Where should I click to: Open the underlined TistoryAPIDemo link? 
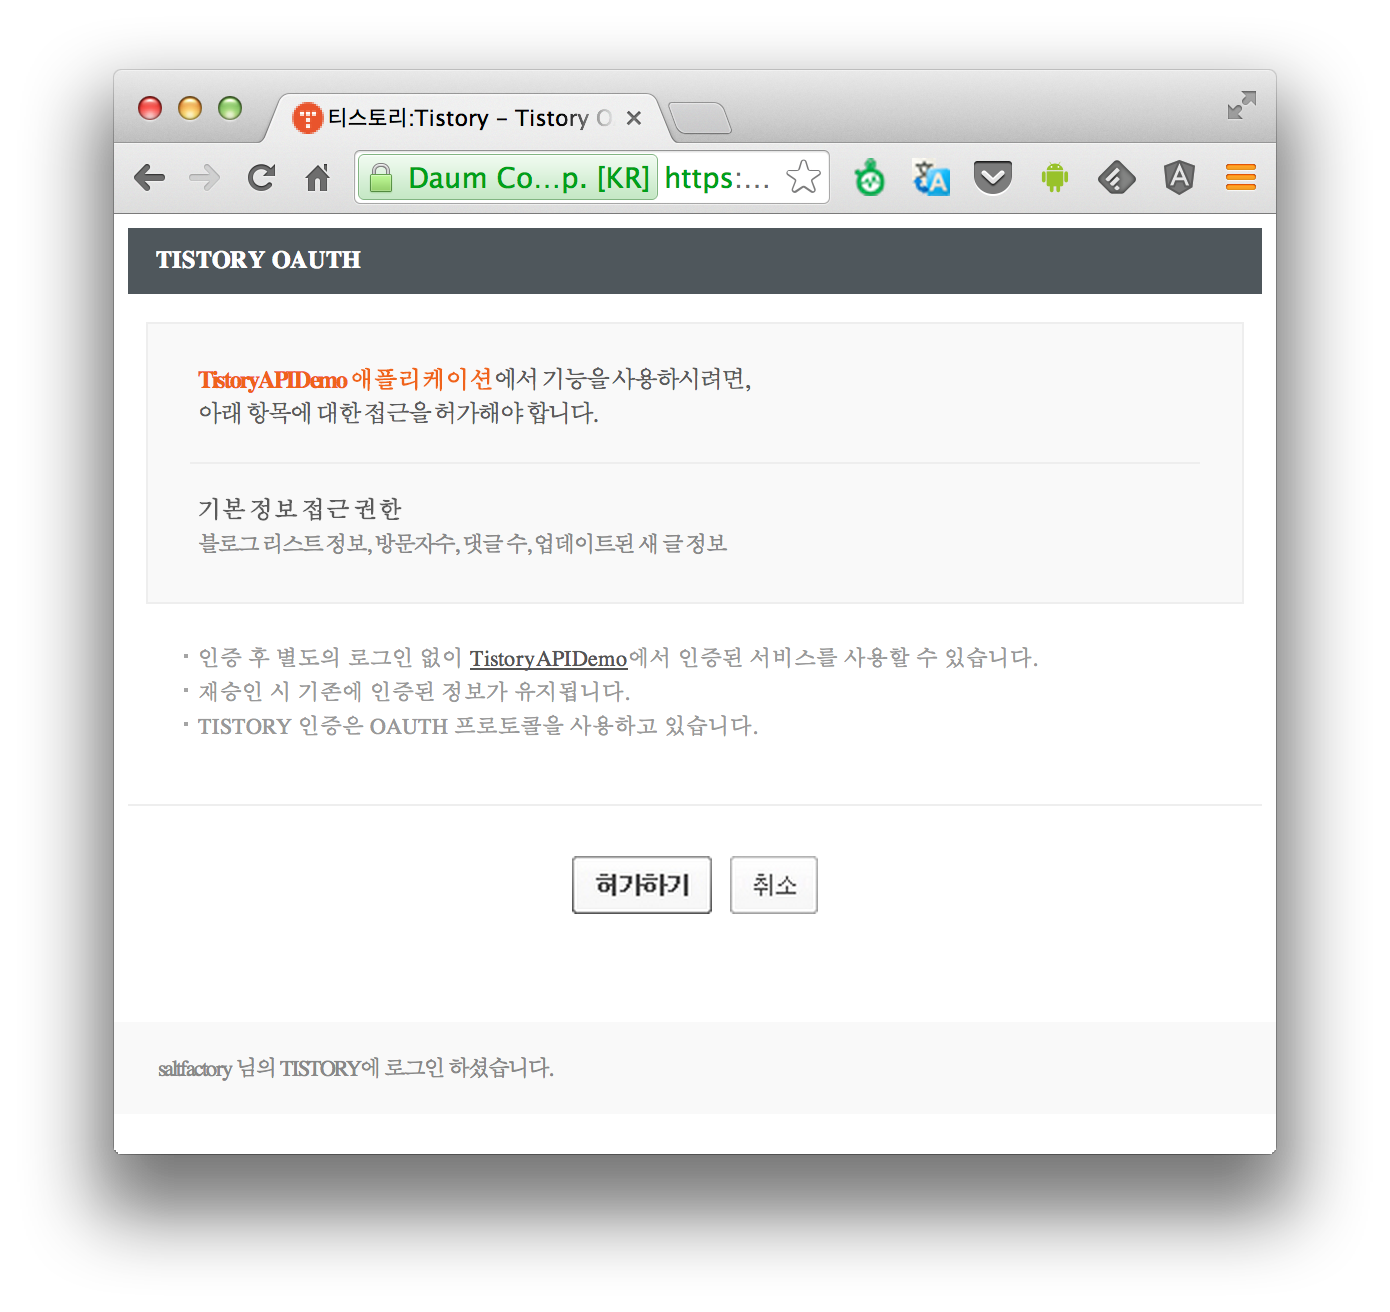tap(548, 658)
